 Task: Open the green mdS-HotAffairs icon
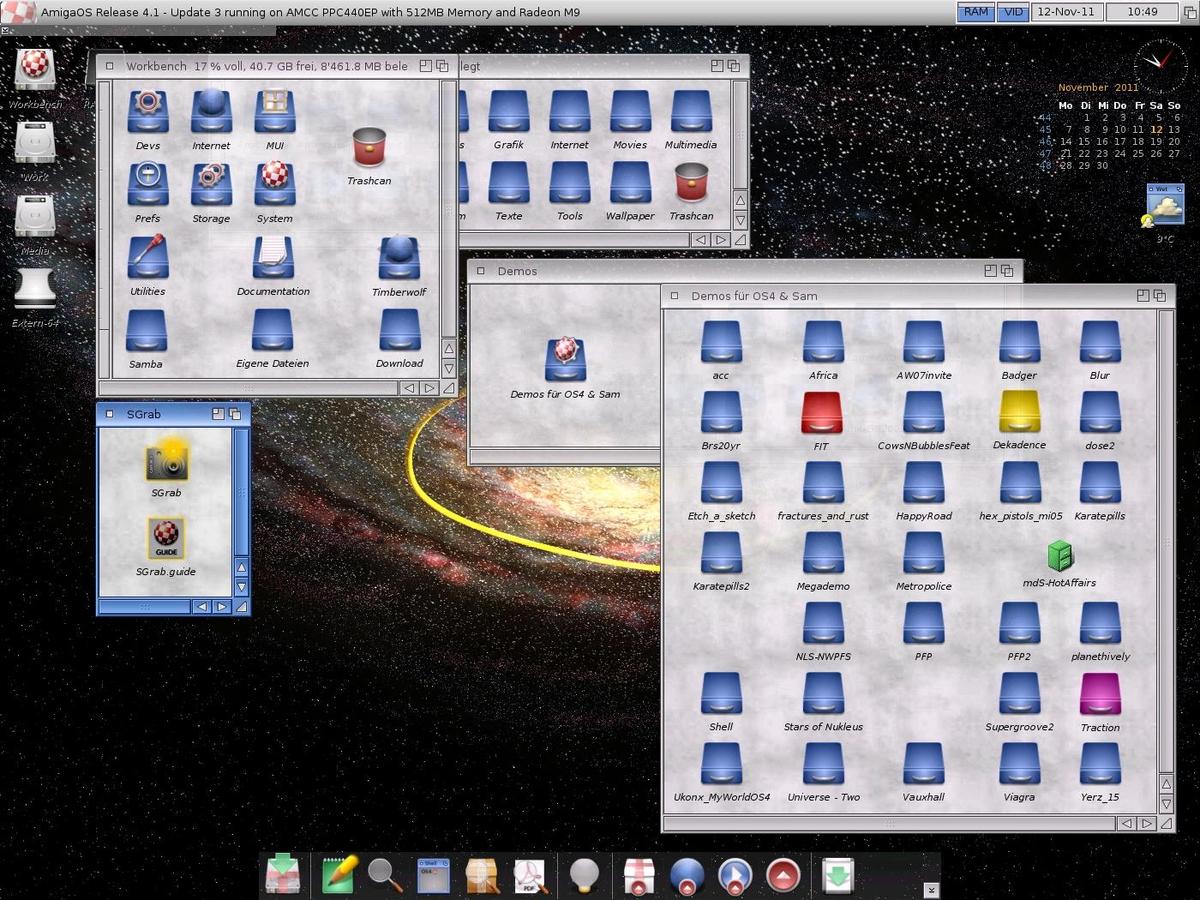pyautogui.click(x=1060, y=555)
